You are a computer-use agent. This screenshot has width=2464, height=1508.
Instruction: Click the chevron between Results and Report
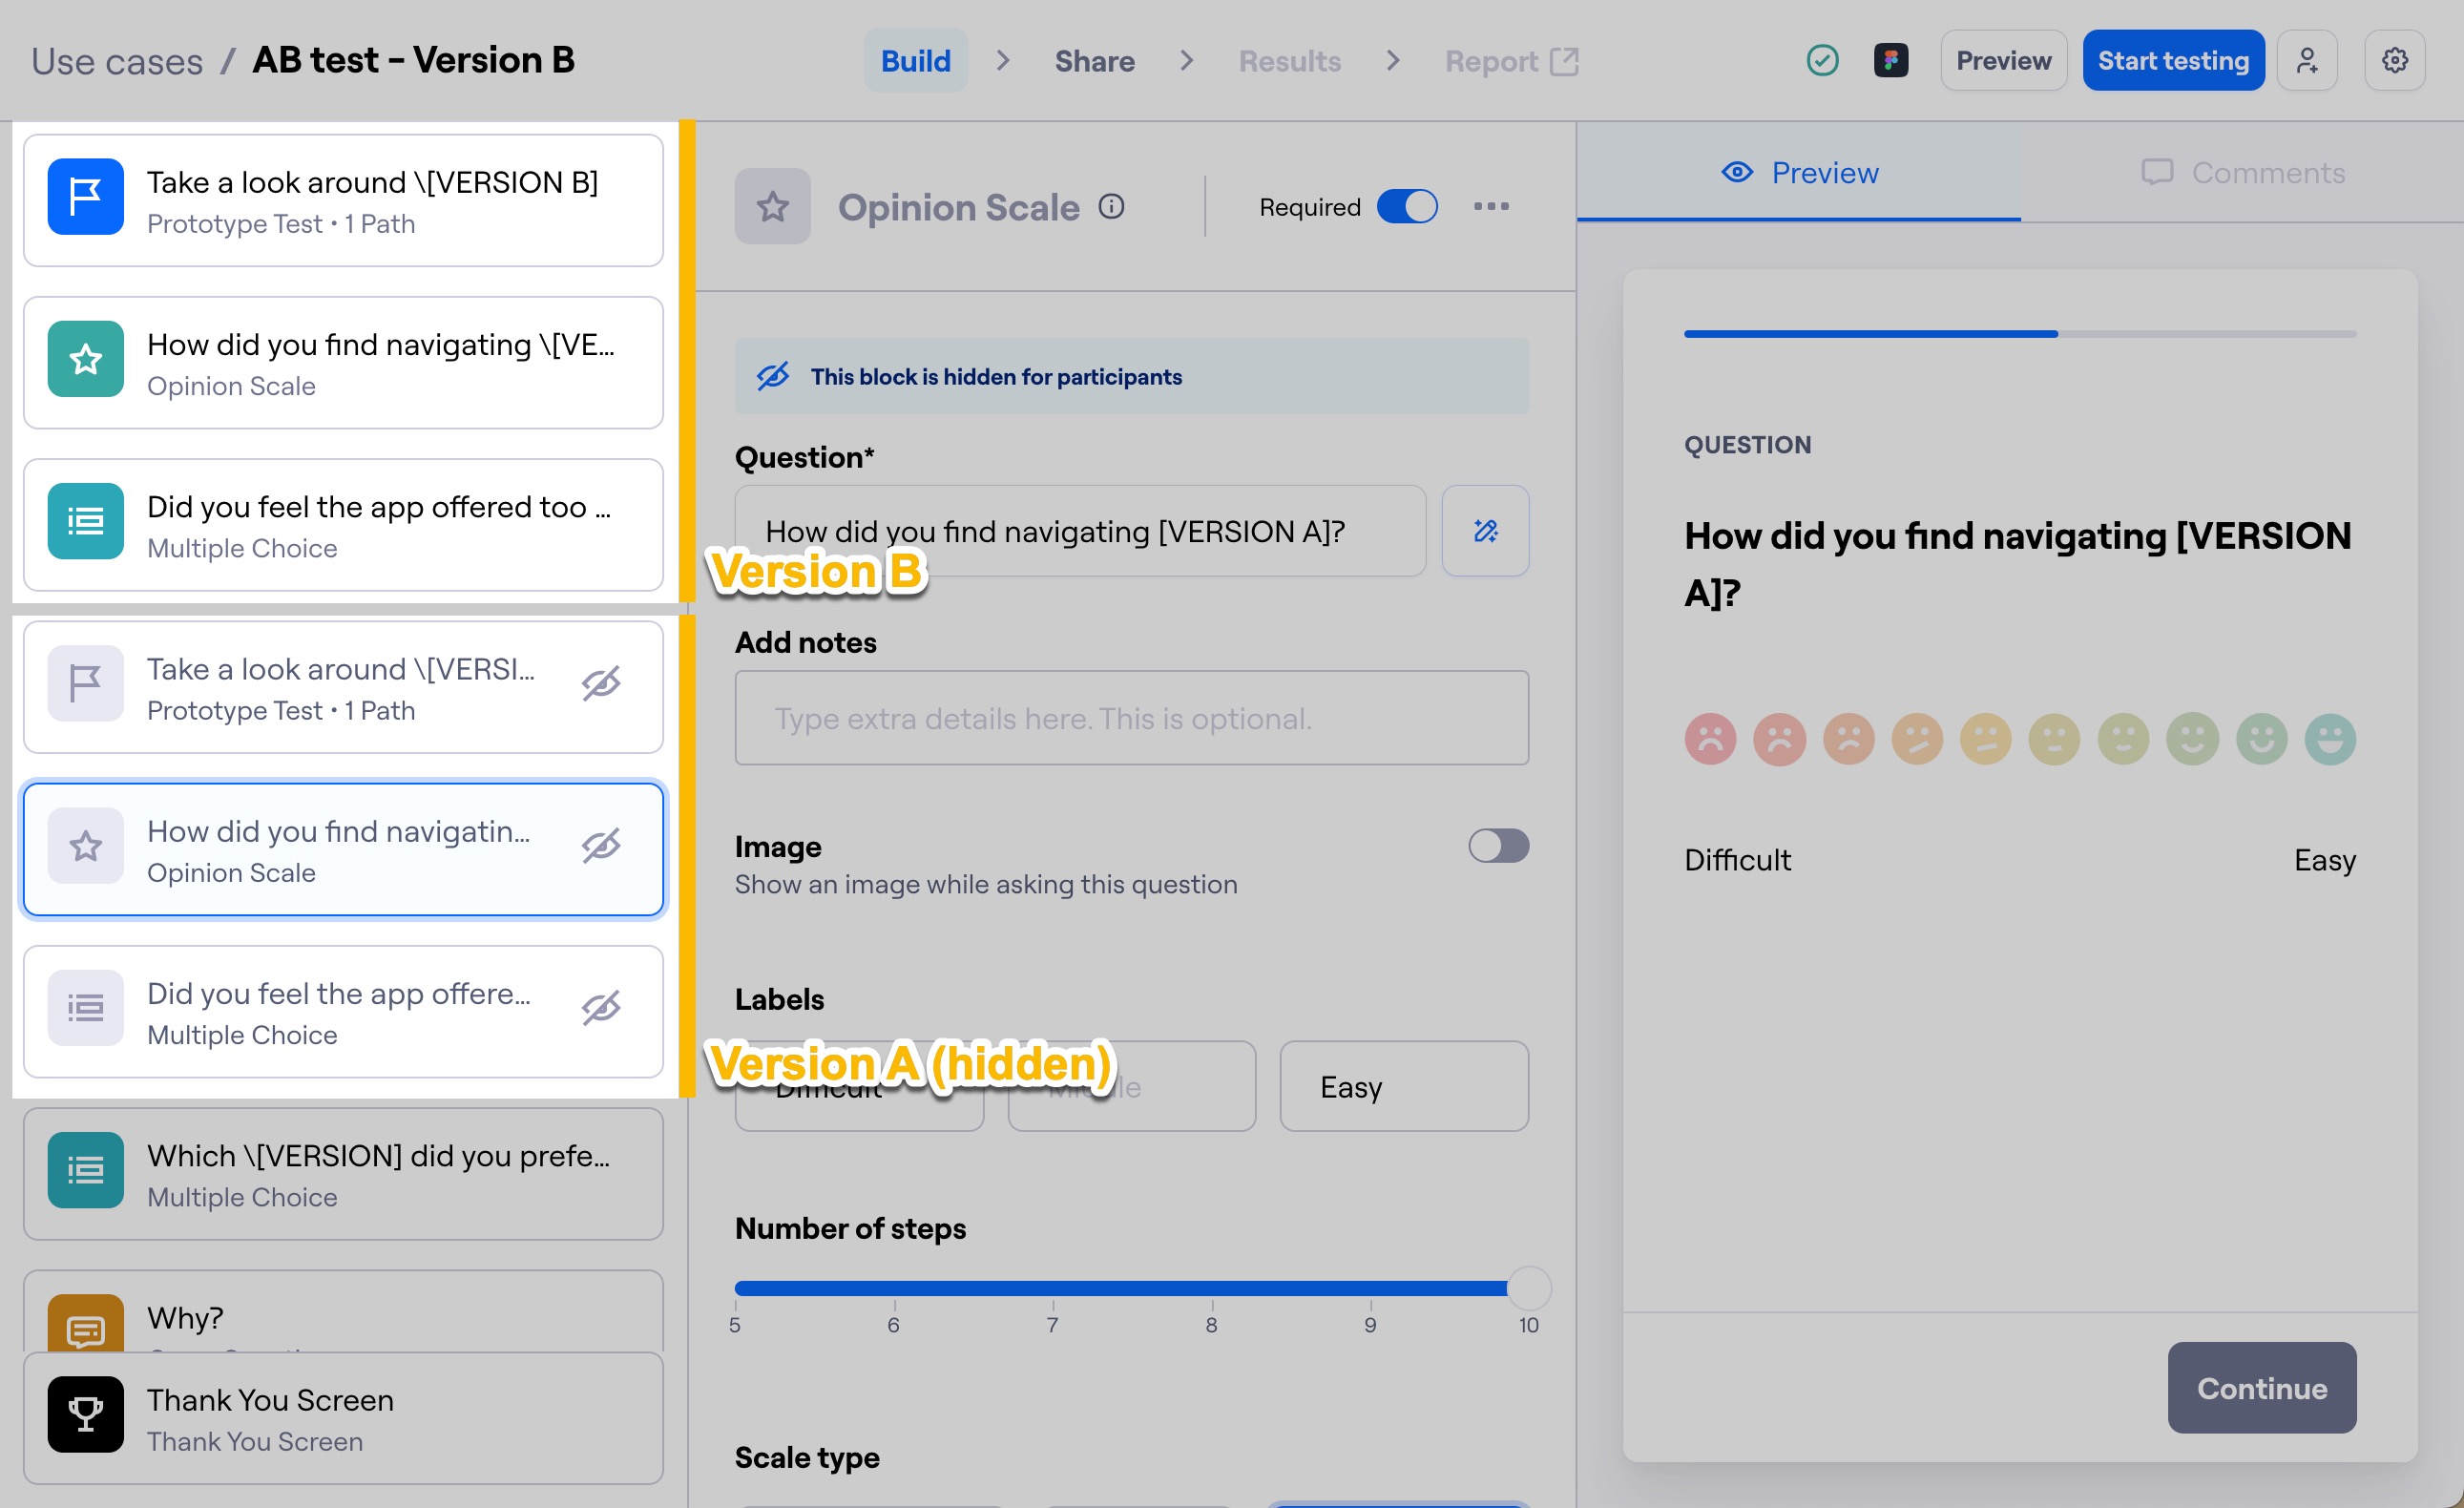[1393, 62]
